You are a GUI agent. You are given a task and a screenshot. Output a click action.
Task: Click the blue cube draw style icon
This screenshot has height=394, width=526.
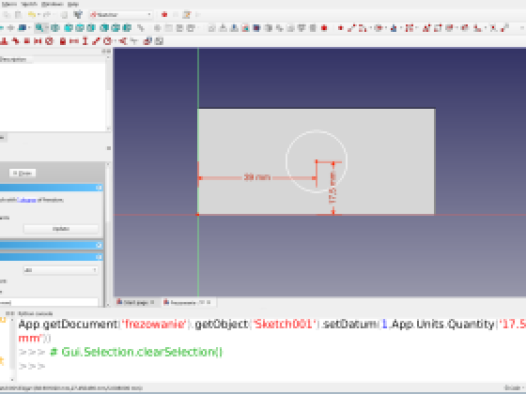22,28
